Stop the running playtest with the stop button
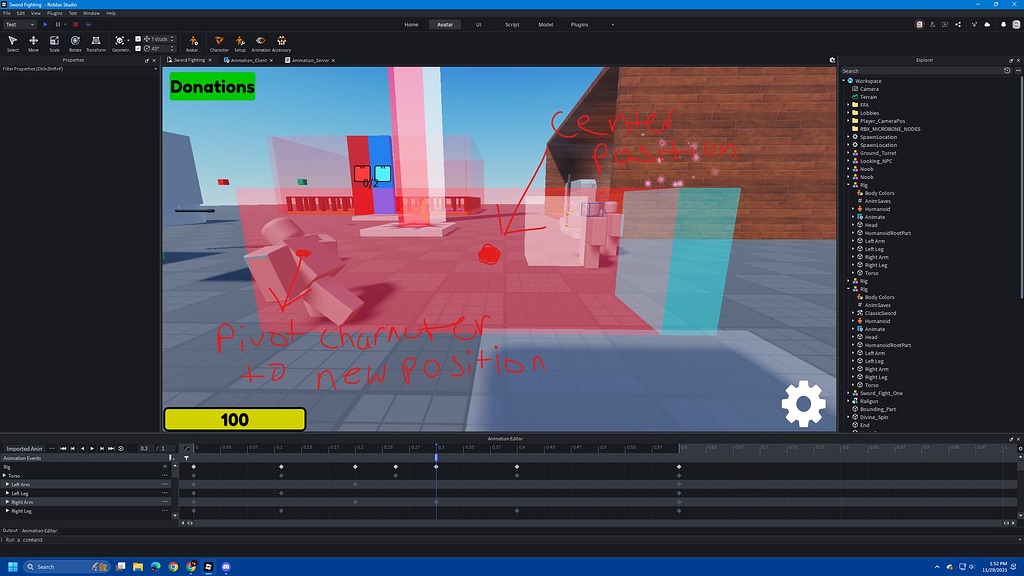This screenshot has height=576, width=1024. [x=76, y=25]
